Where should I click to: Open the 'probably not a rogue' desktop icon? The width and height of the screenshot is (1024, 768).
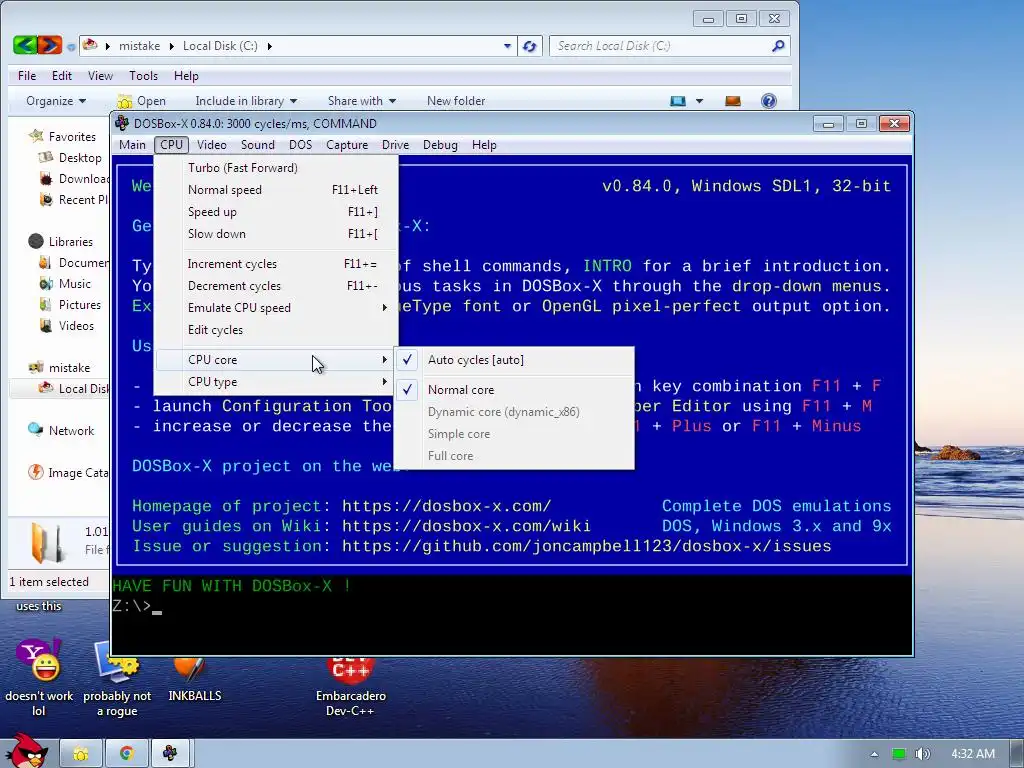point(117,662)
